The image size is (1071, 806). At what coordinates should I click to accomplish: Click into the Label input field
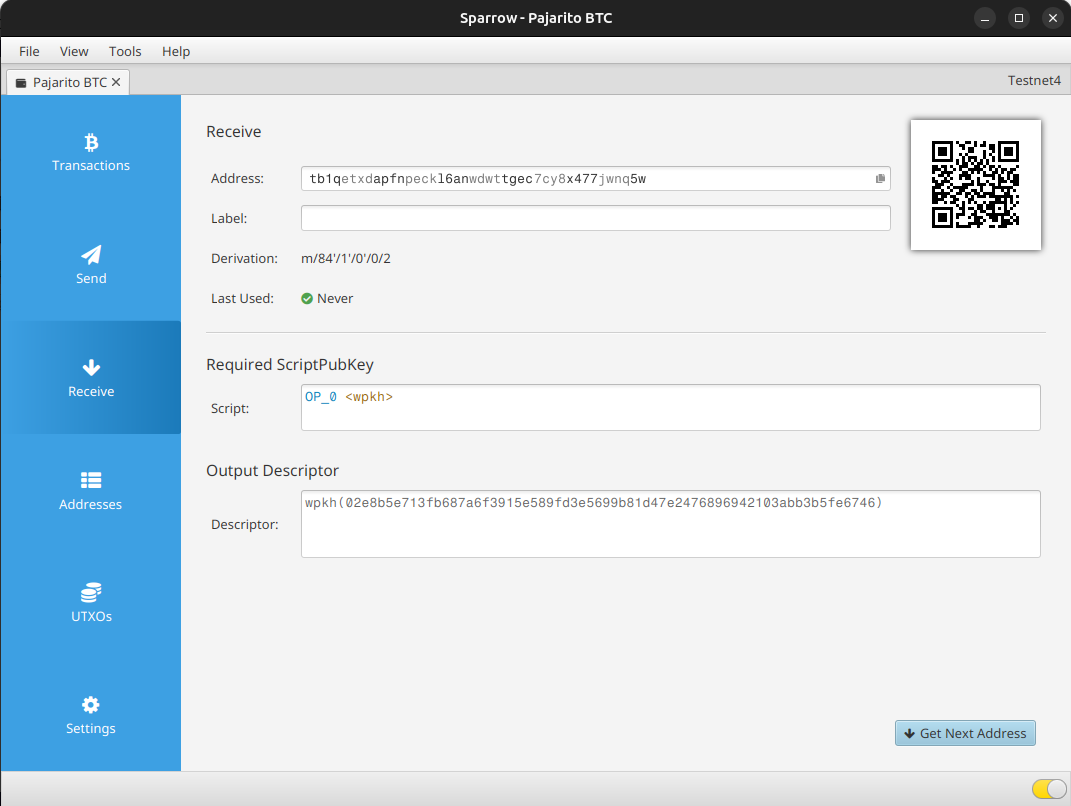coord(596,218)
